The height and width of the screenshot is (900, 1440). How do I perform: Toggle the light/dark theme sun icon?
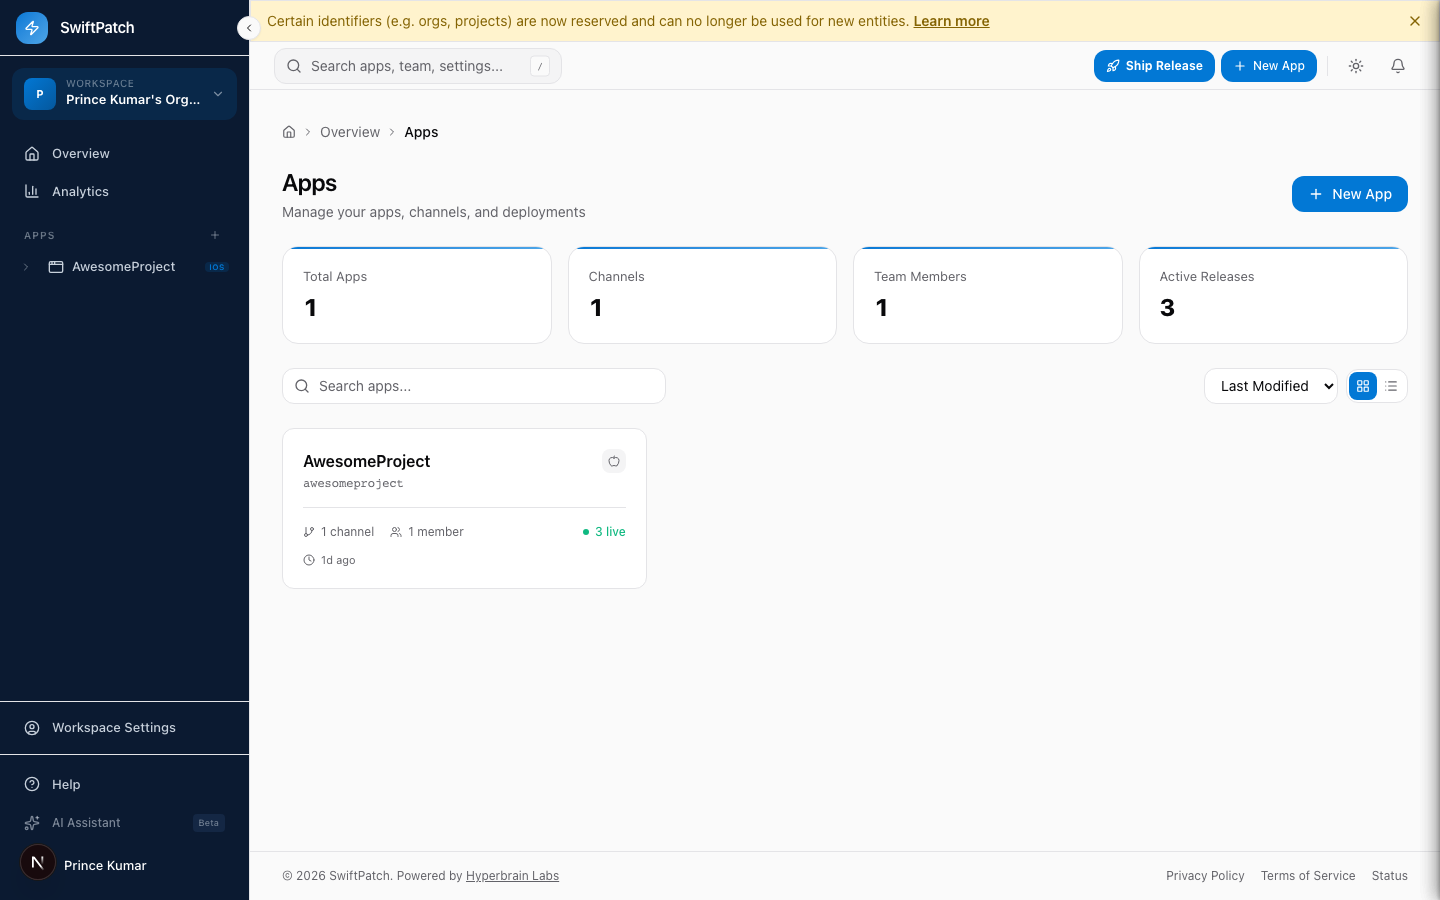coord(1356,66)
